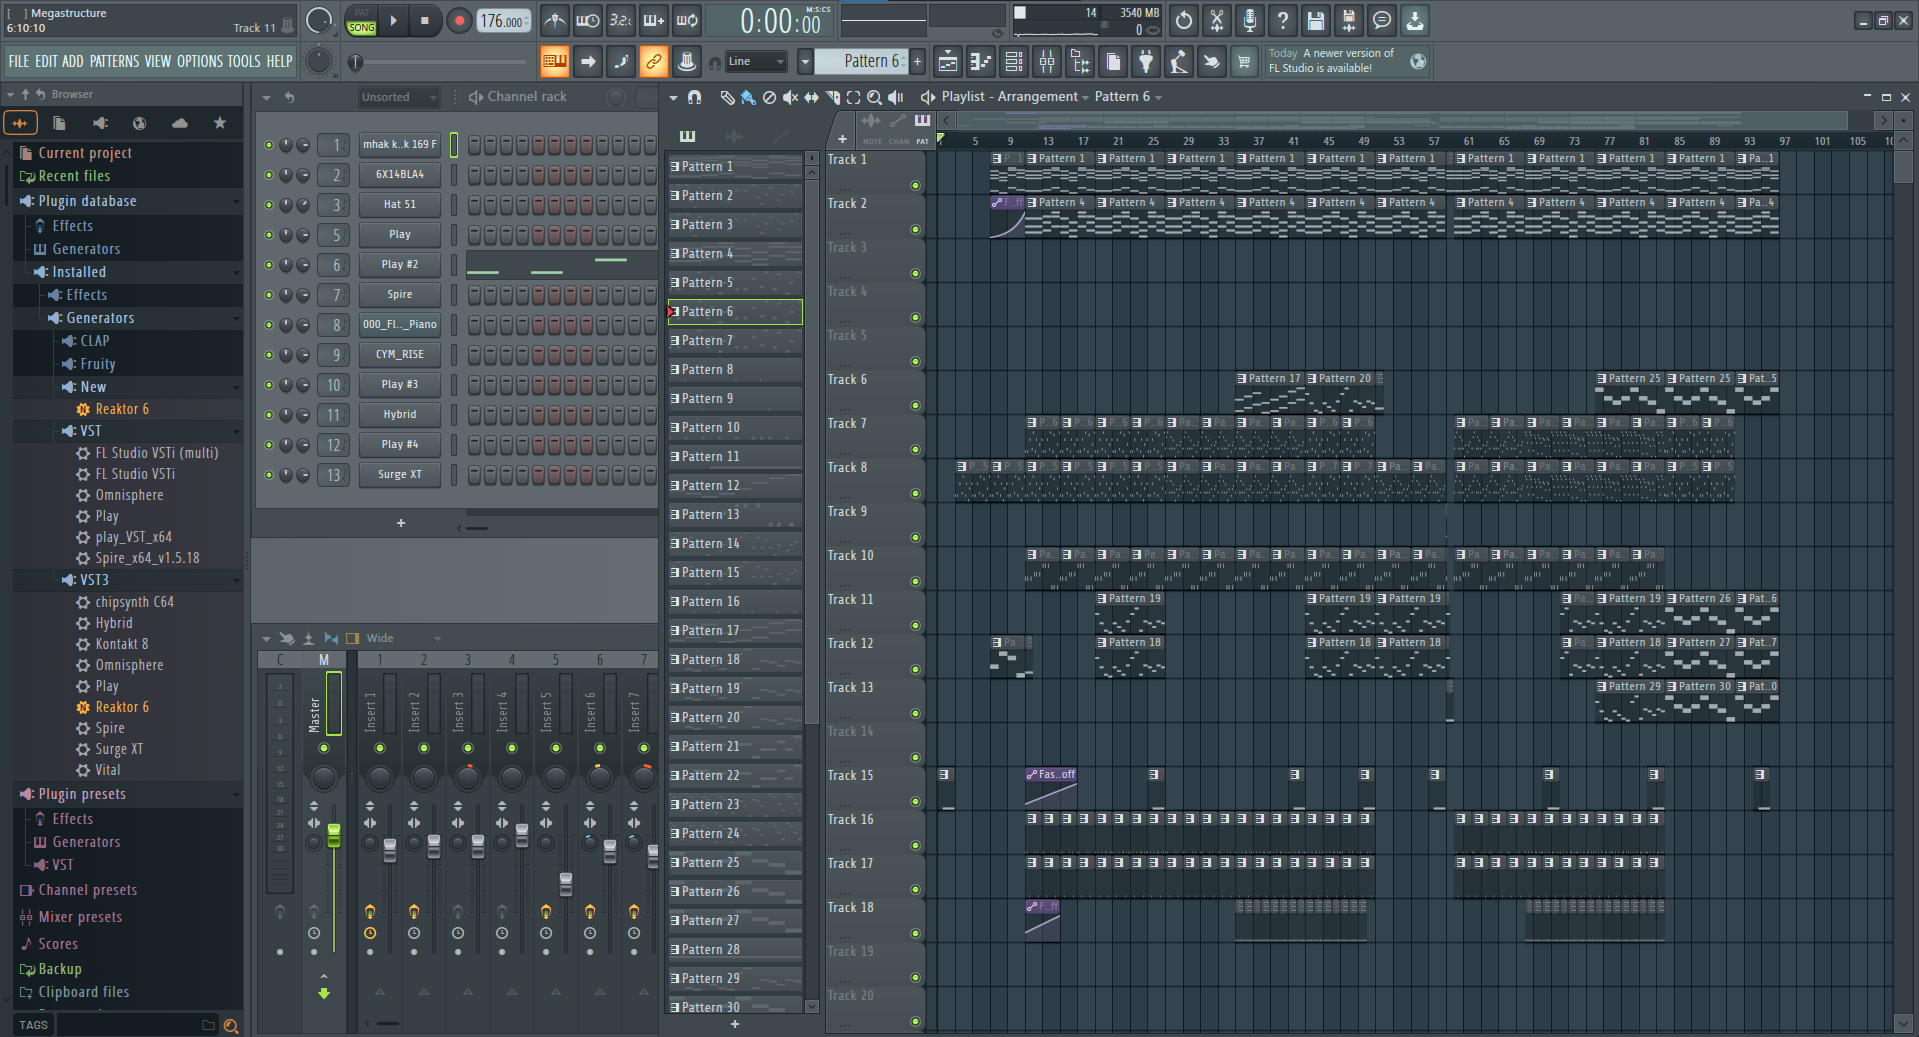The width and height of the screenshot is (1919, 1037).
Task: Open the browser cloud library tab
Action: (x=180, y=123)
